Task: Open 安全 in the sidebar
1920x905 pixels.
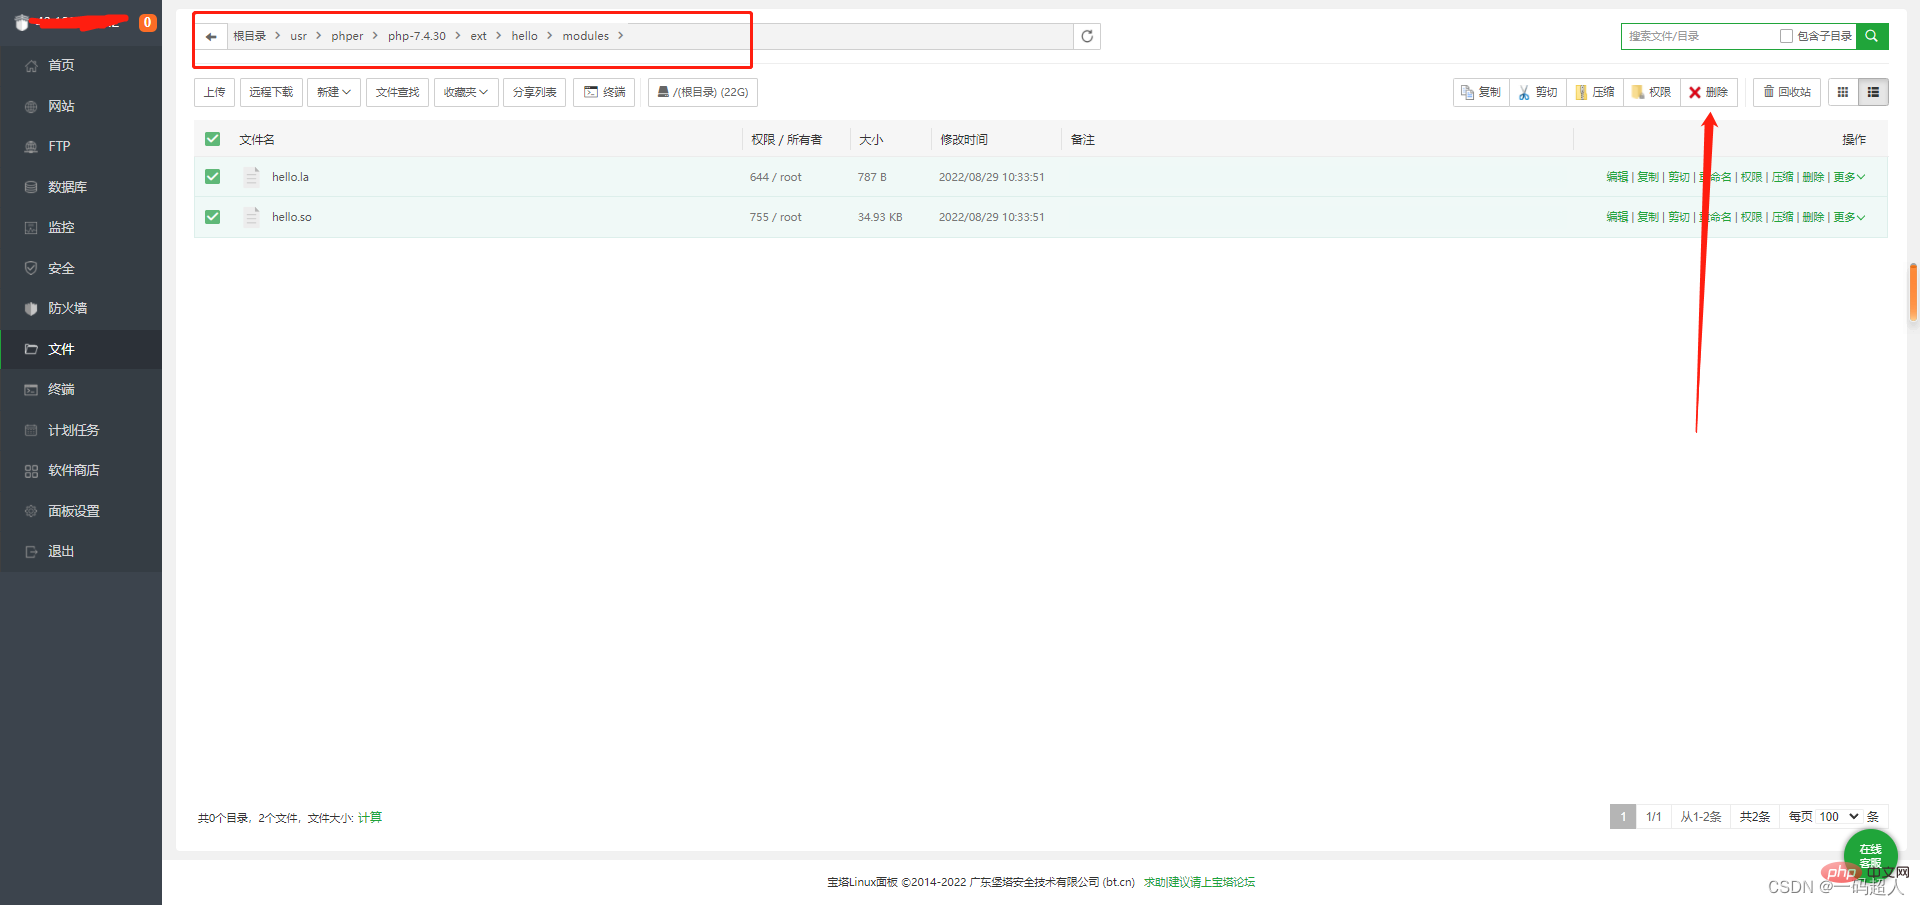Action: coord(81,268)
